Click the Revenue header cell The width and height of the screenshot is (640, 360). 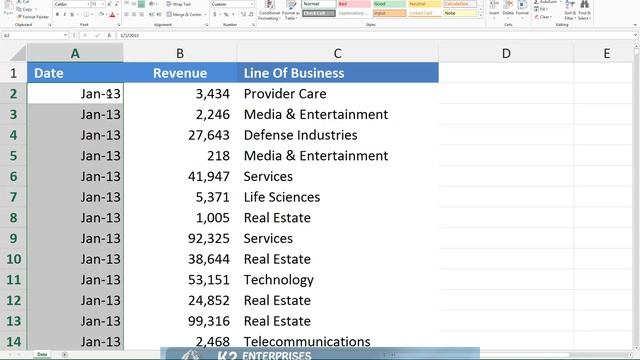coord(180,73)
